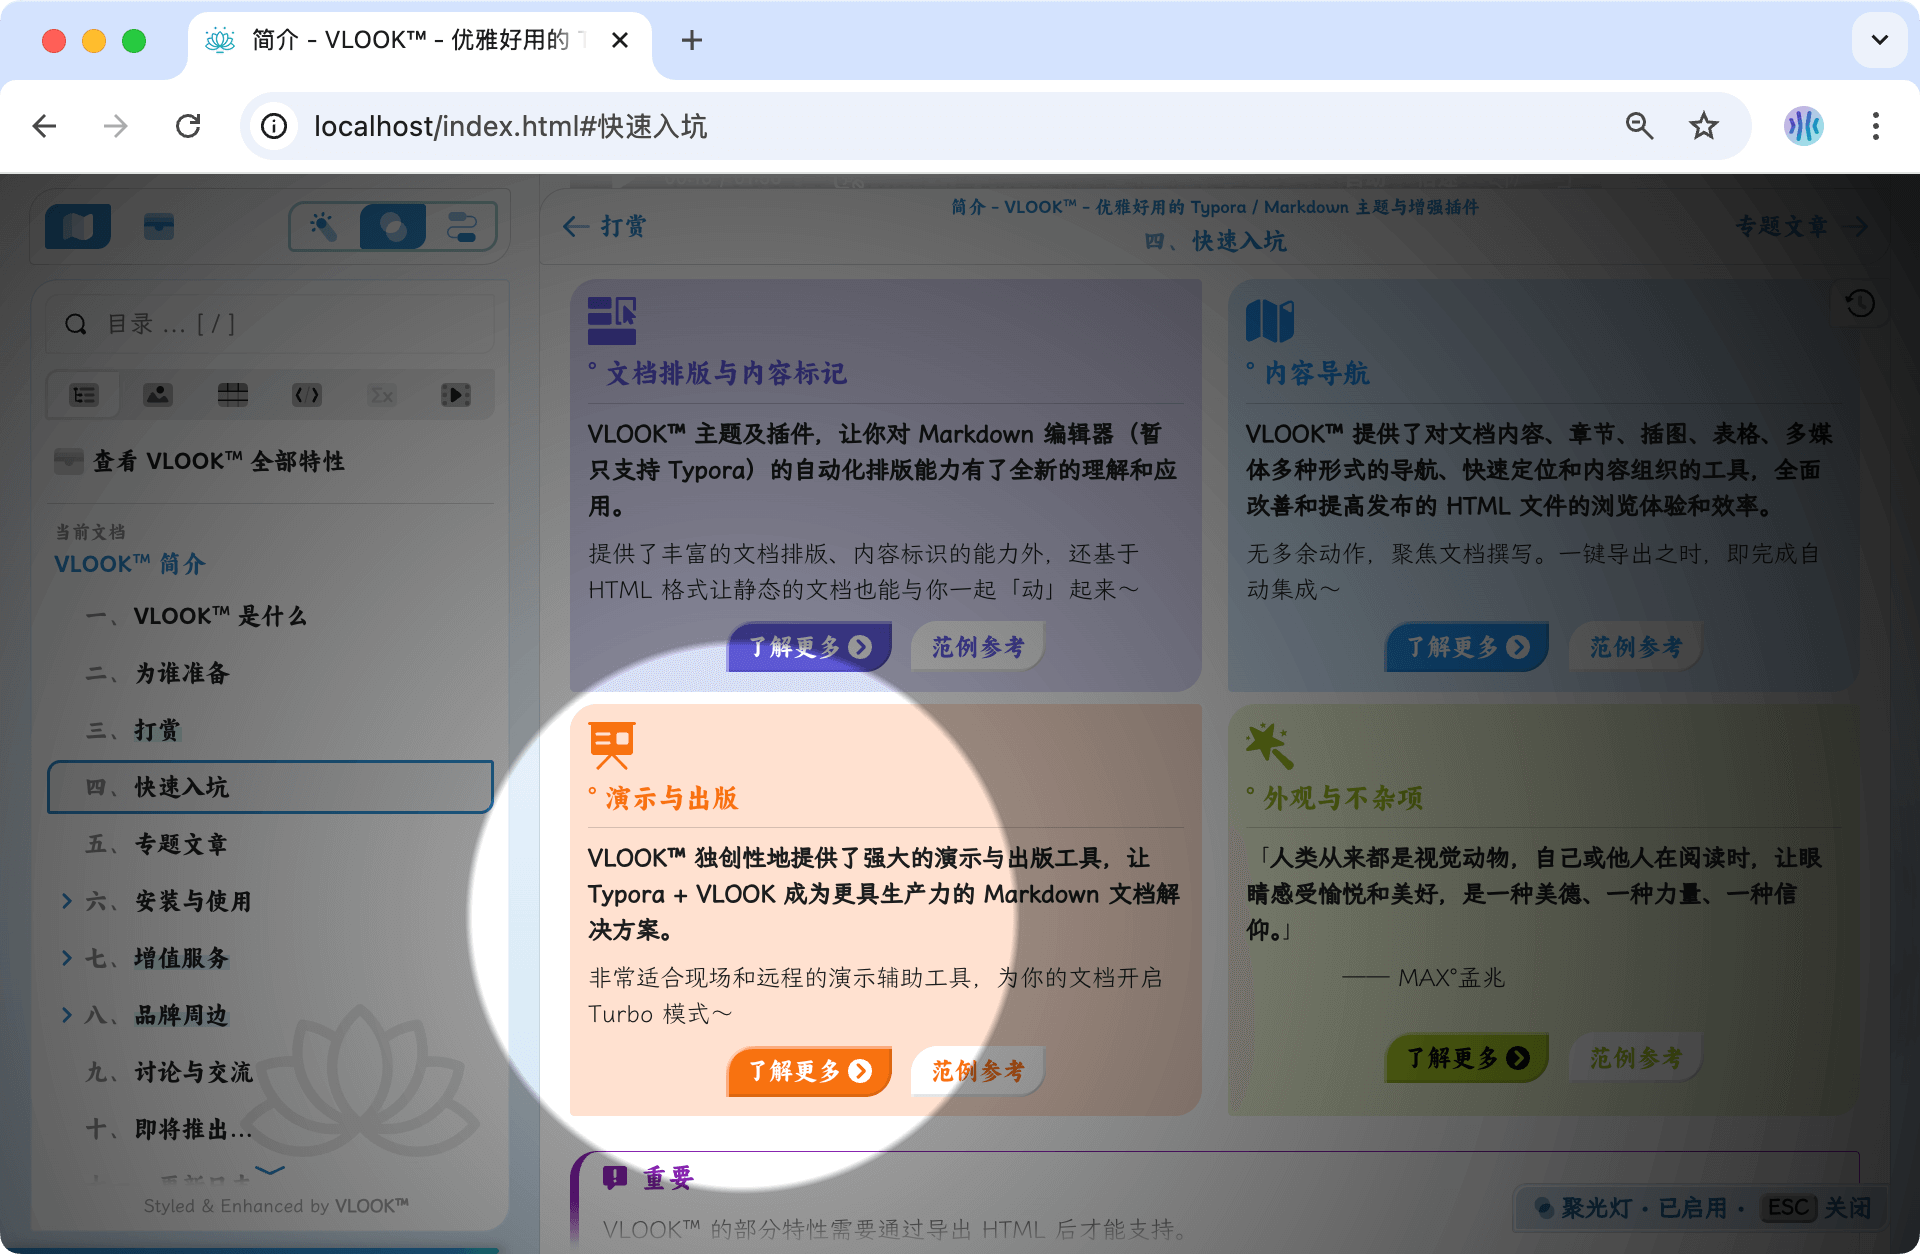Screen dimensions: 1920x1254
Task: Select the table filter icon in the TOC toolbar
Action: [232, 394]
